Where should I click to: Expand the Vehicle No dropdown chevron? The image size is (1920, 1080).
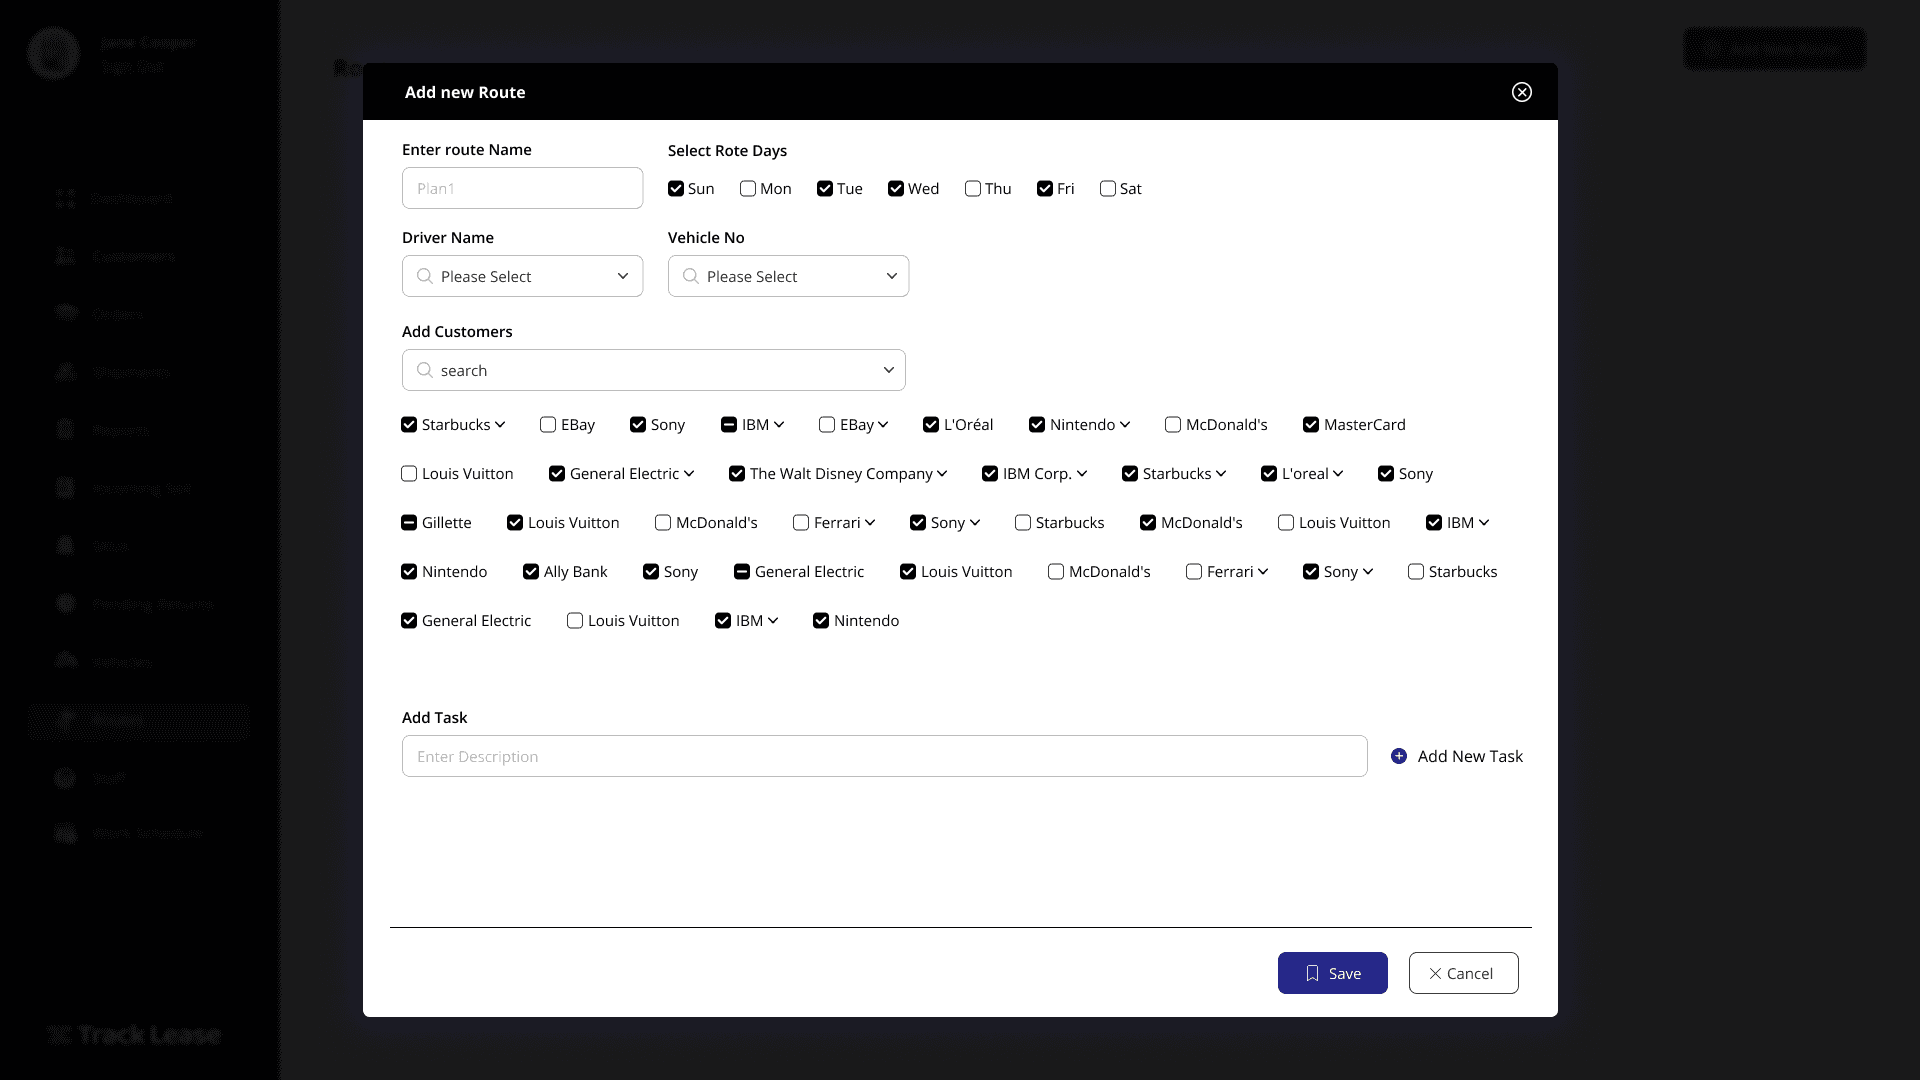click(891, 276)
